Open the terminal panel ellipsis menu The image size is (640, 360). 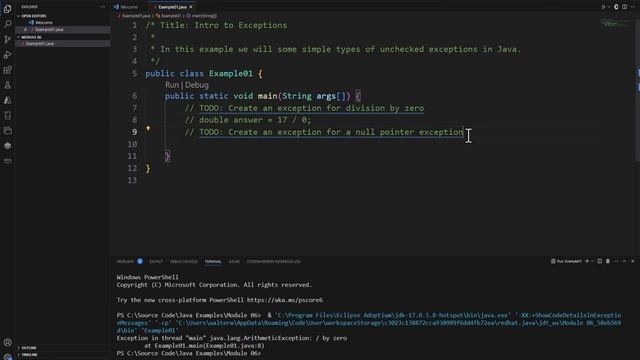[x=616, y=261]
